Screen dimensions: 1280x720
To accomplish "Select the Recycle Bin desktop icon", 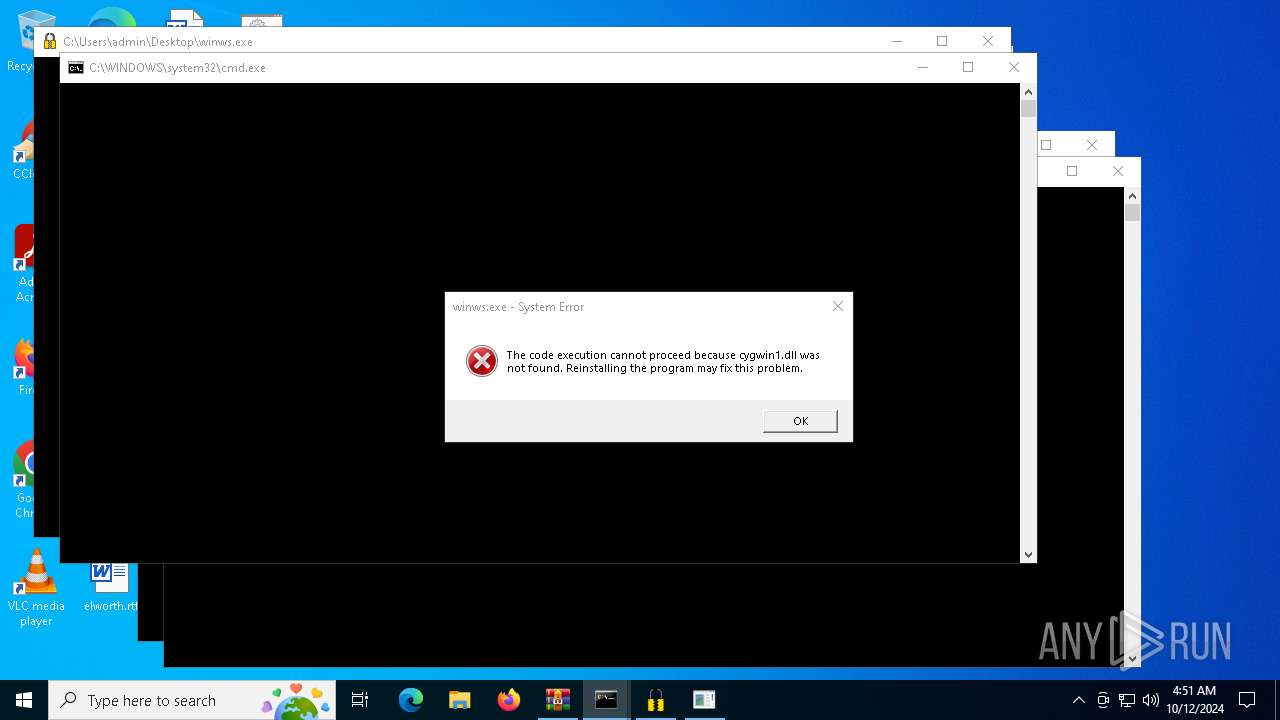I will coord(22,40).
